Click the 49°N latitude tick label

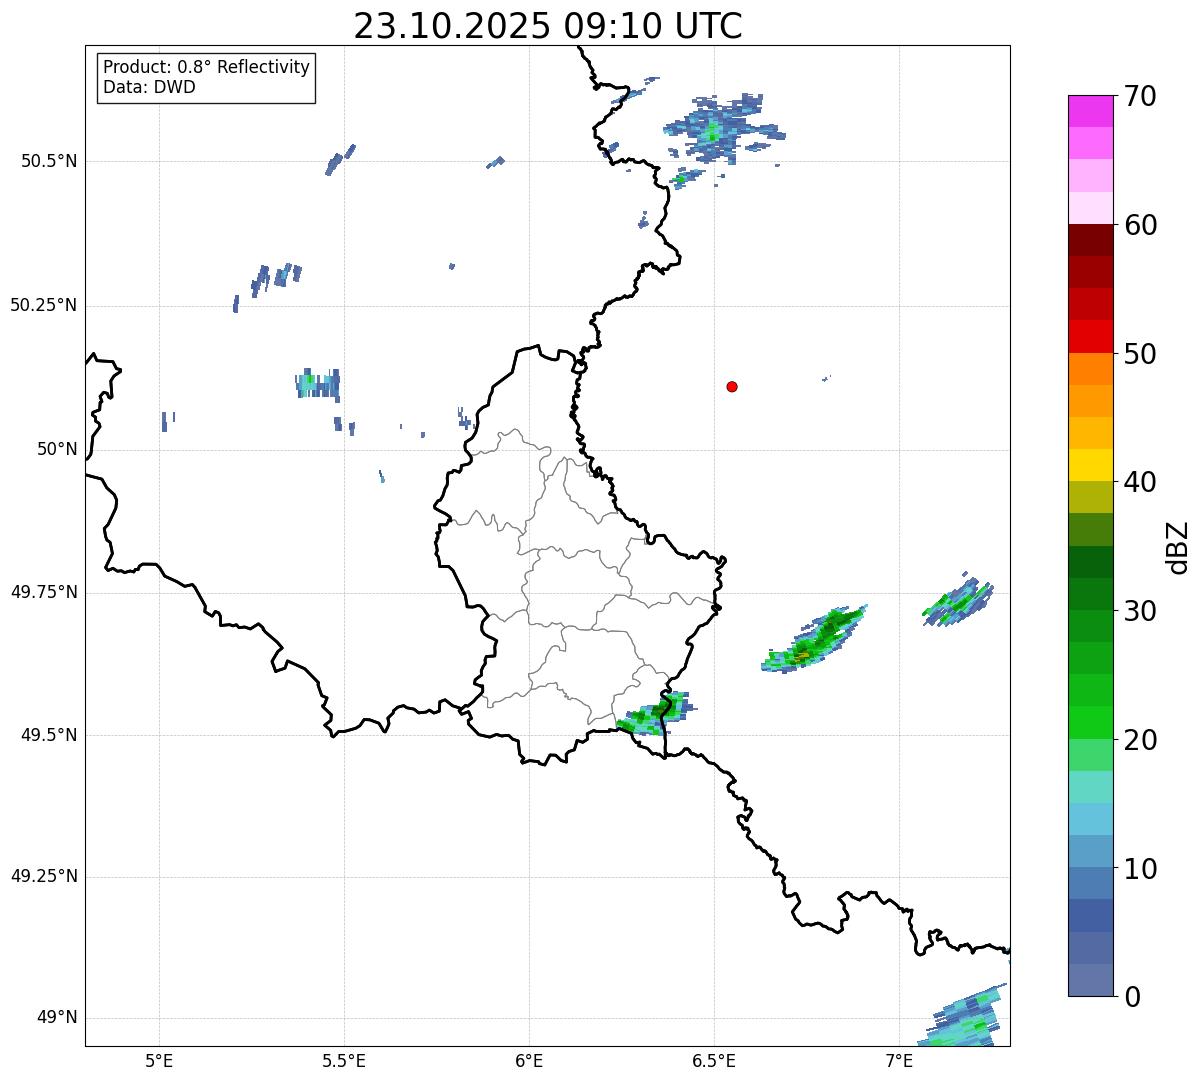pos(57,1018)
